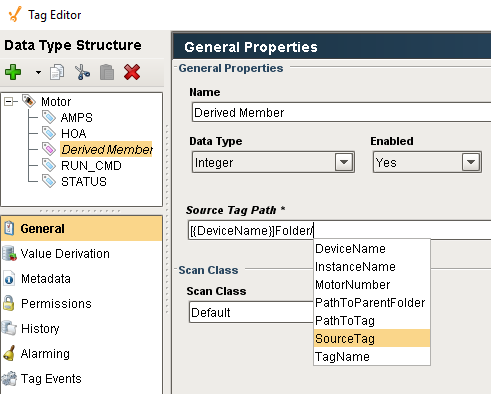The width and height of the screenshot is (491, 394).
Task: Choose SourceTag from parameter list
Action: point(372,339)
